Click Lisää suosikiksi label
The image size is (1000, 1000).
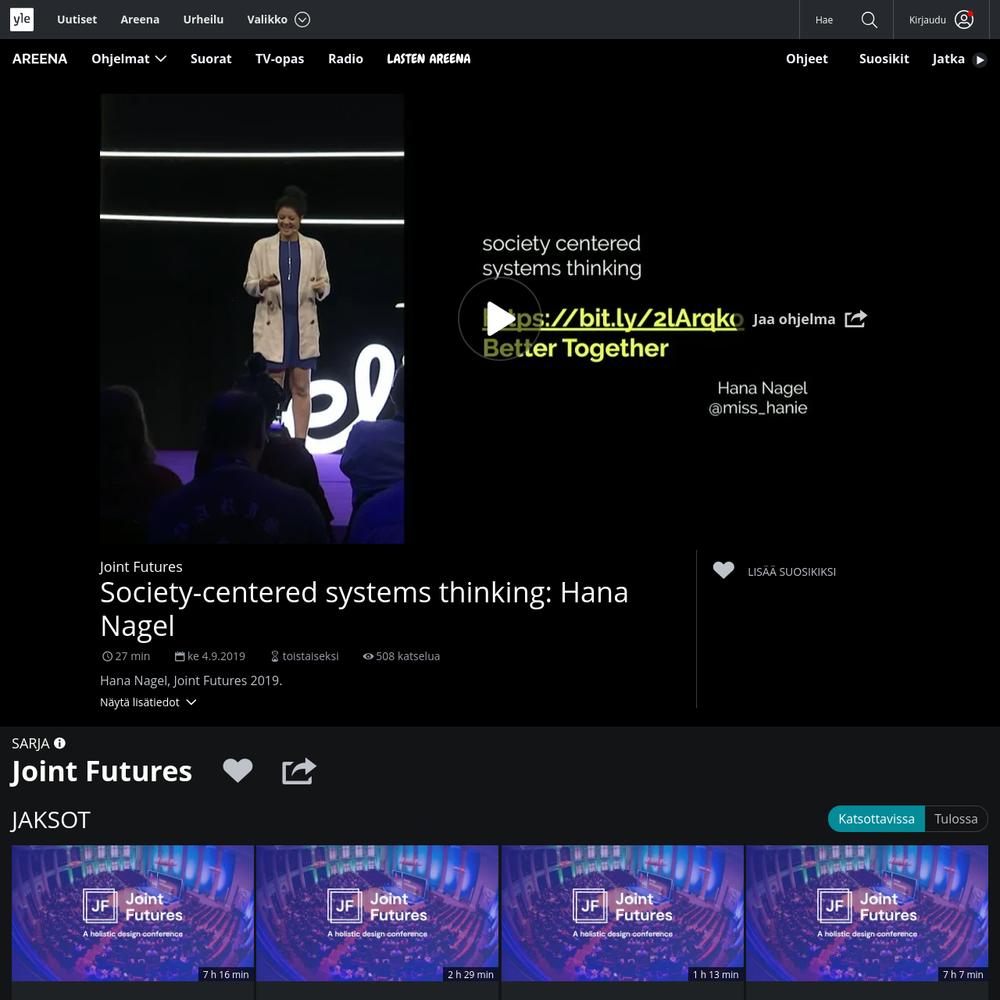point(791,571)
